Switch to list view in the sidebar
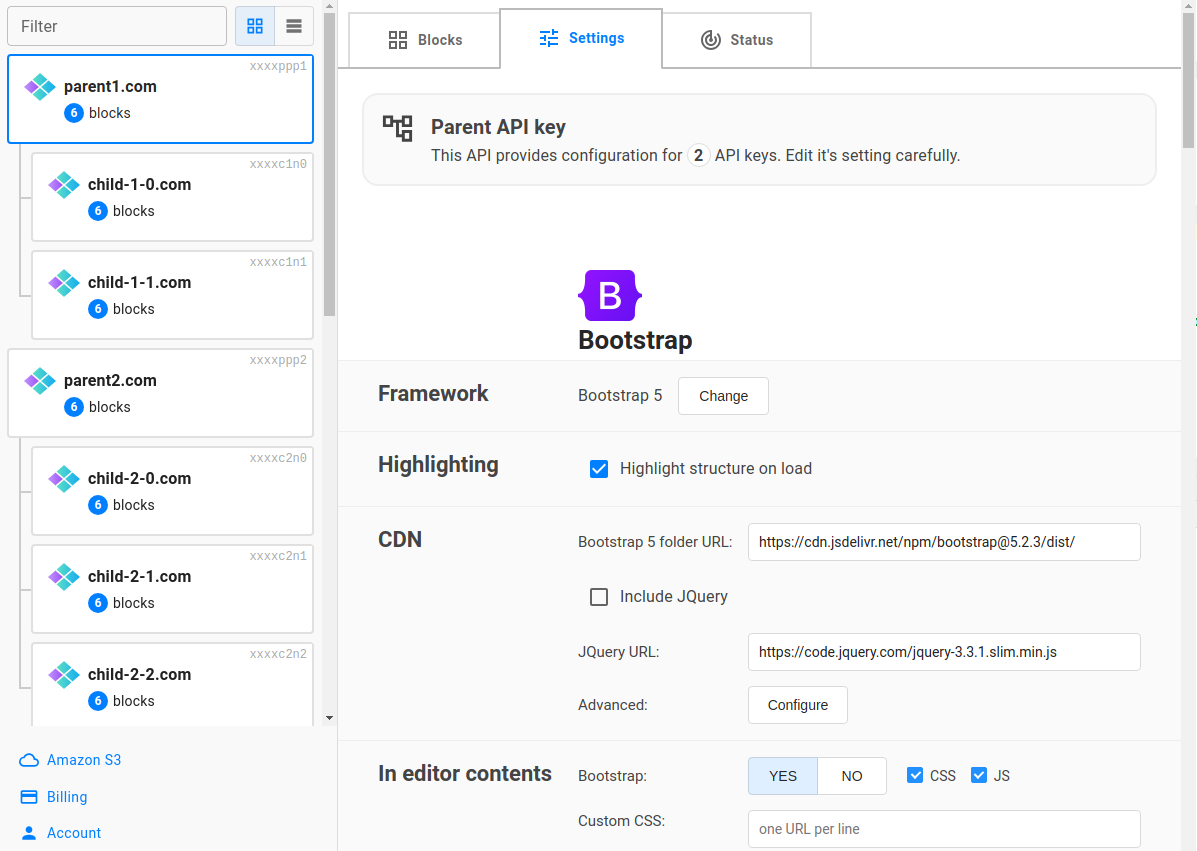 click(x=294, y=25)
